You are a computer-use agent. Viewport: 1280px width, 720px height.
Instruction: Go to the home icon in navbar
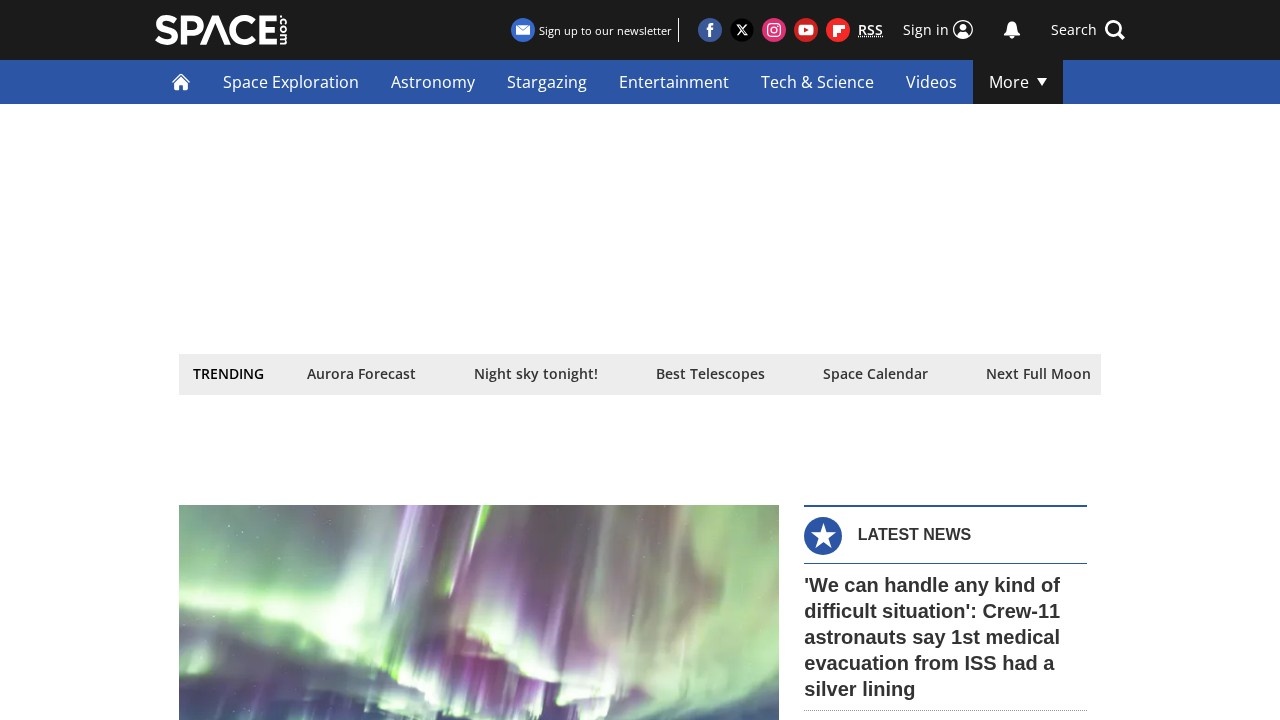coord(181,82)
